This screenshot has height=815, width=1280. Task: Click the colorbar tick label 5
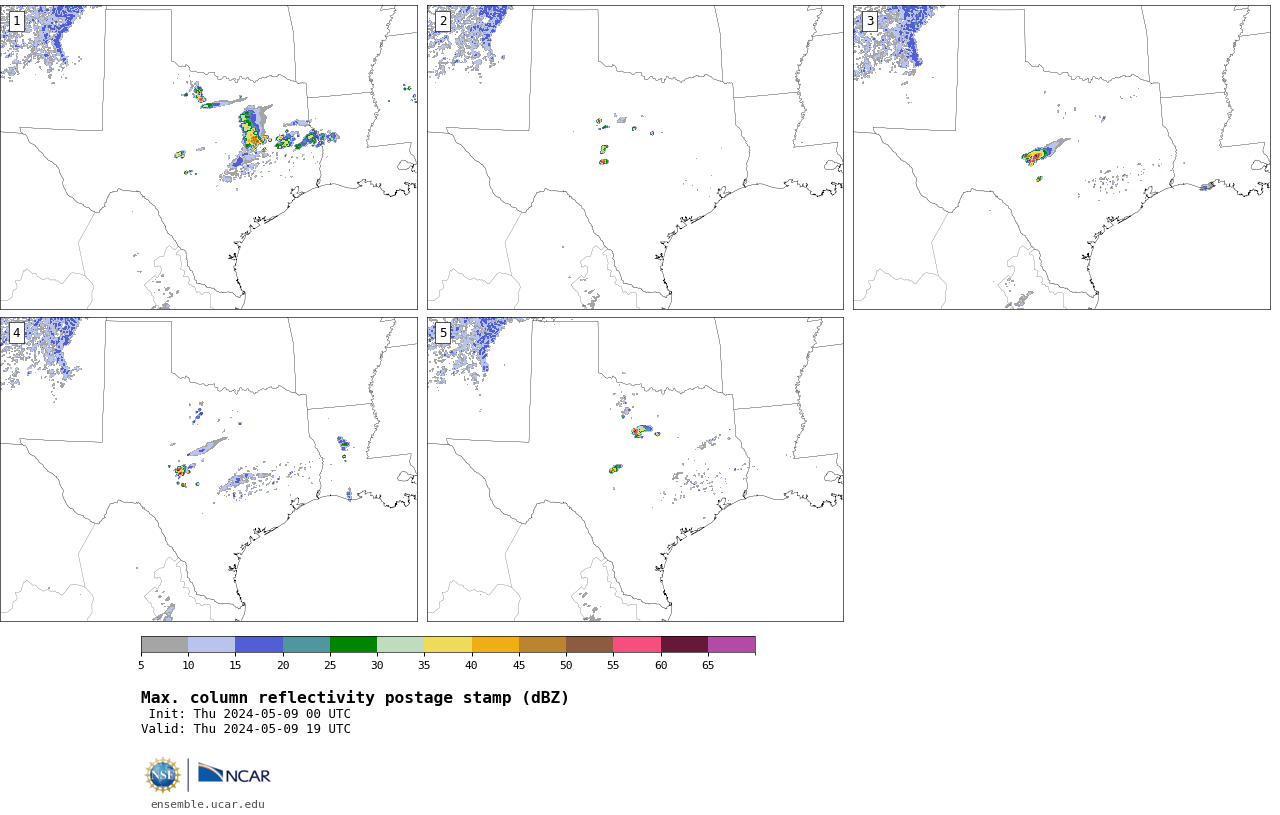(141, 666)
